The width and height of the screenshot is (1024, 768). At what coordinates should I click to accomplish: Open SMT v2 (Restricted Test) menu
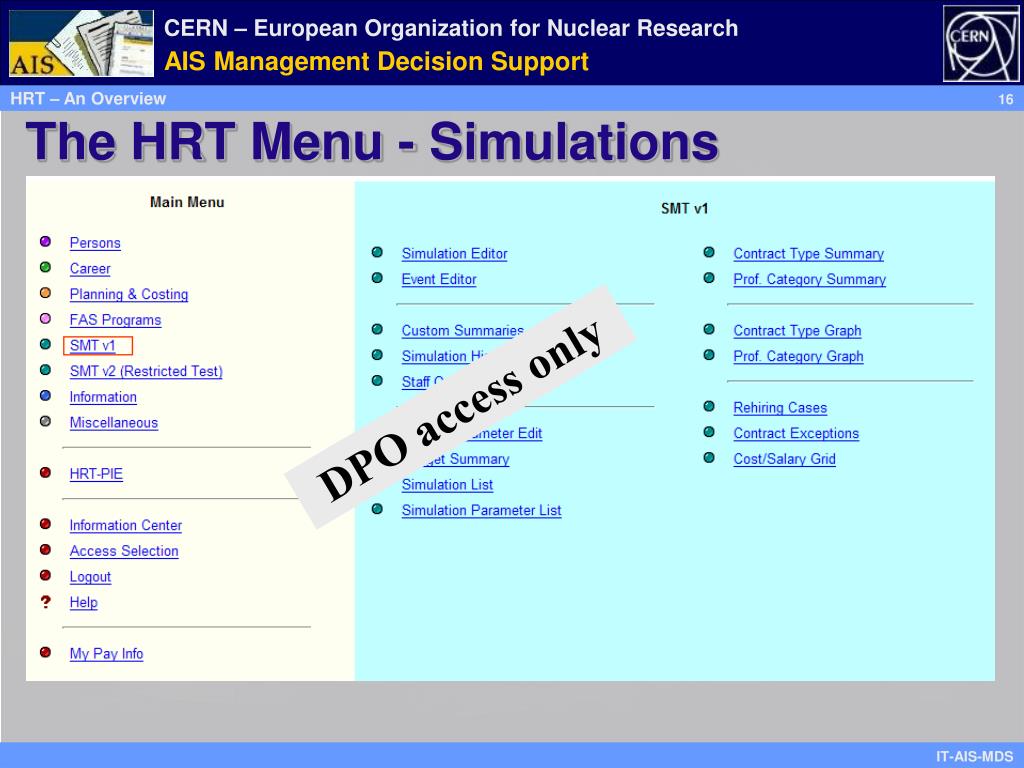[x=146, y=371]
